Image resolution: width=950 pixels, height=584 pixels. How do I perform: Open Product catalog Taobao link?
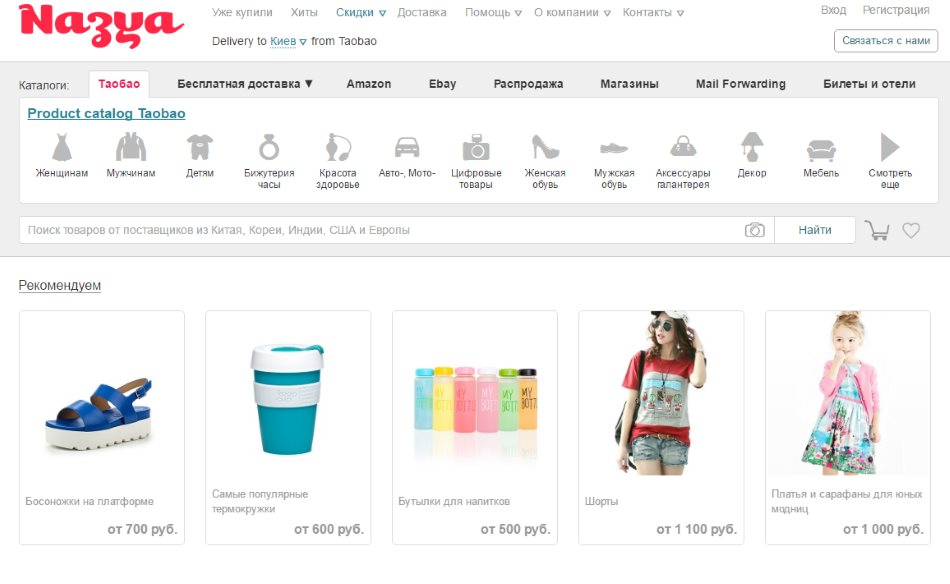pyautogui.click(x=106, y=113)
